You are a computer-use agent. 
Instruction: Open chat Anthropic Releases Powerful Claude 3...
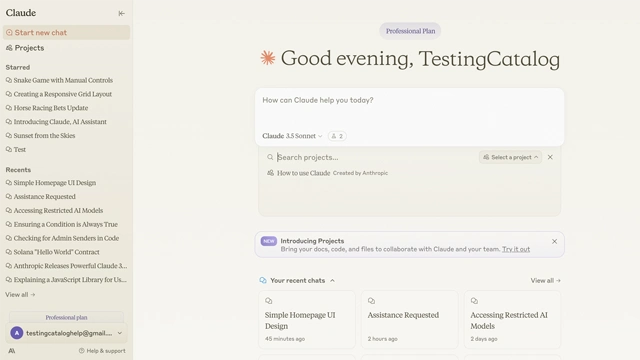(x=67, y=266)
